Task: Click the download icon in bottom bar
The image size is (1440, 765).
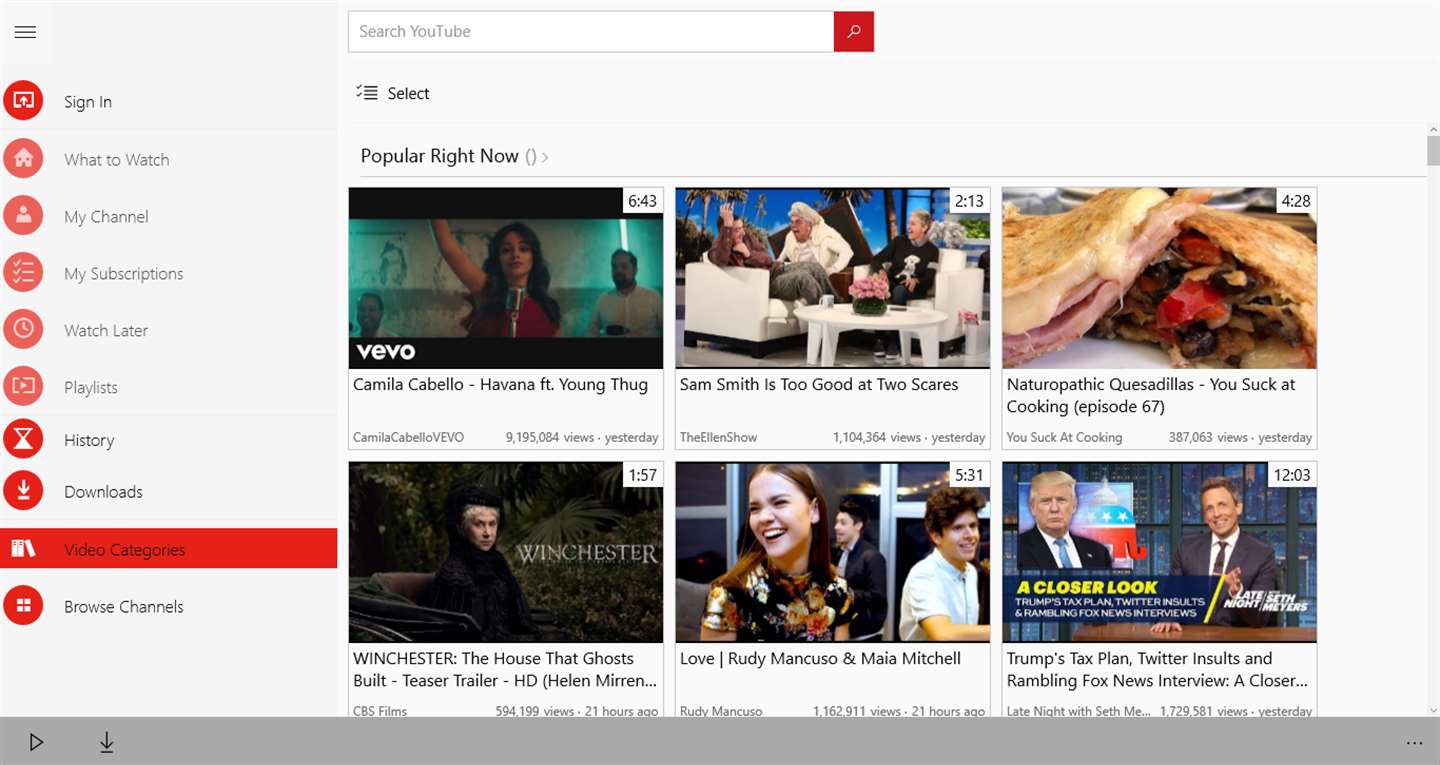Action: 107,742
